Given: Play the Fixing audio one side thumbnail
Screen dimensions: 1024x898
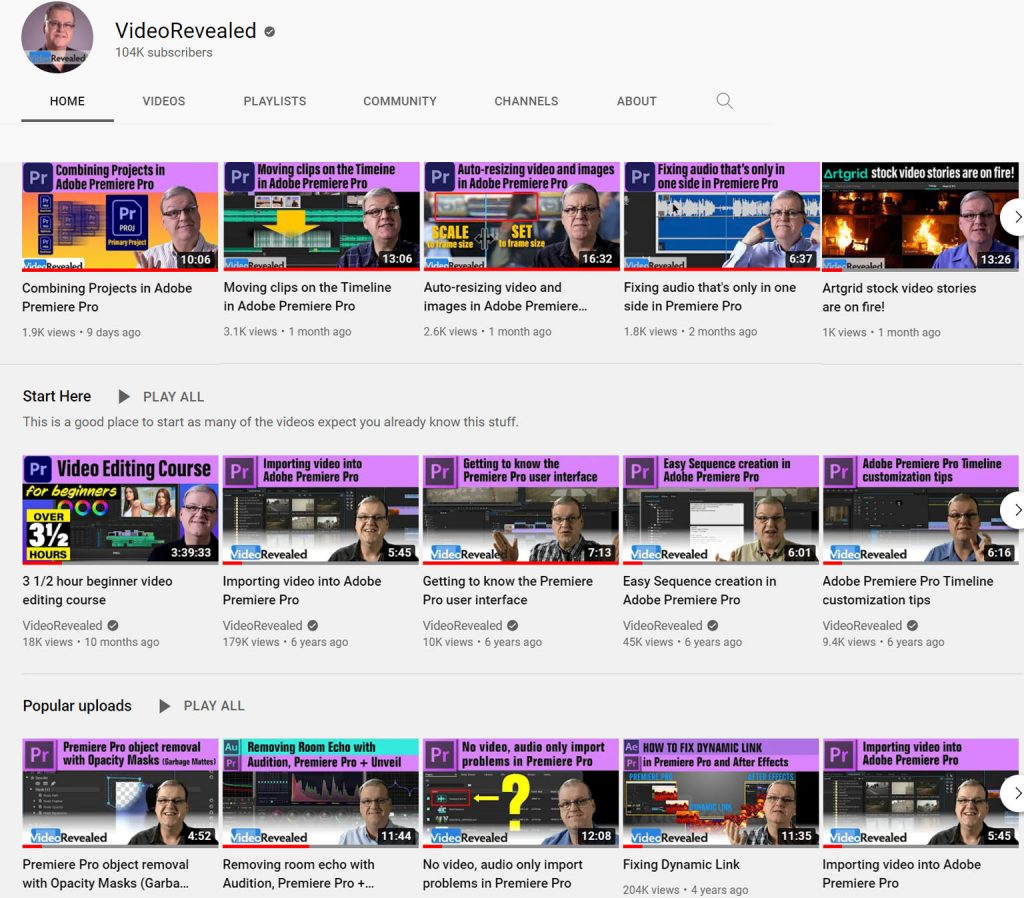Looking at the screenshot, I should click(x=722, y=216).
